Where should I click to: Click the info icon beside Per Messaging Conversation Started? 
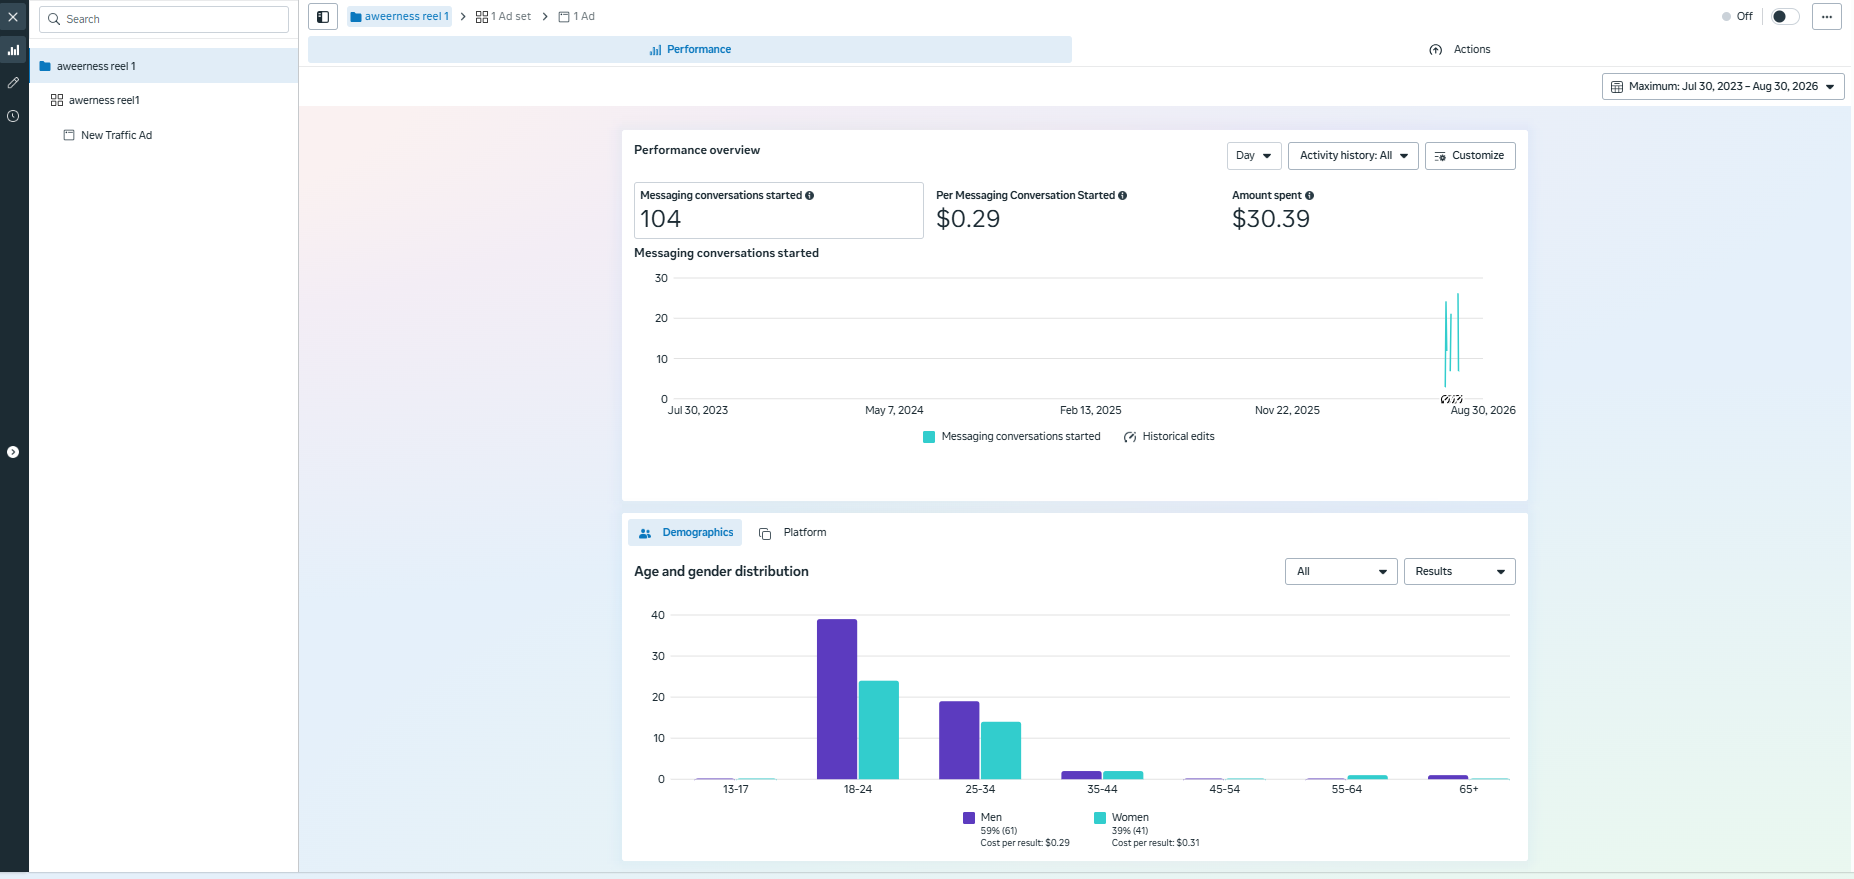pos(1122,196)
